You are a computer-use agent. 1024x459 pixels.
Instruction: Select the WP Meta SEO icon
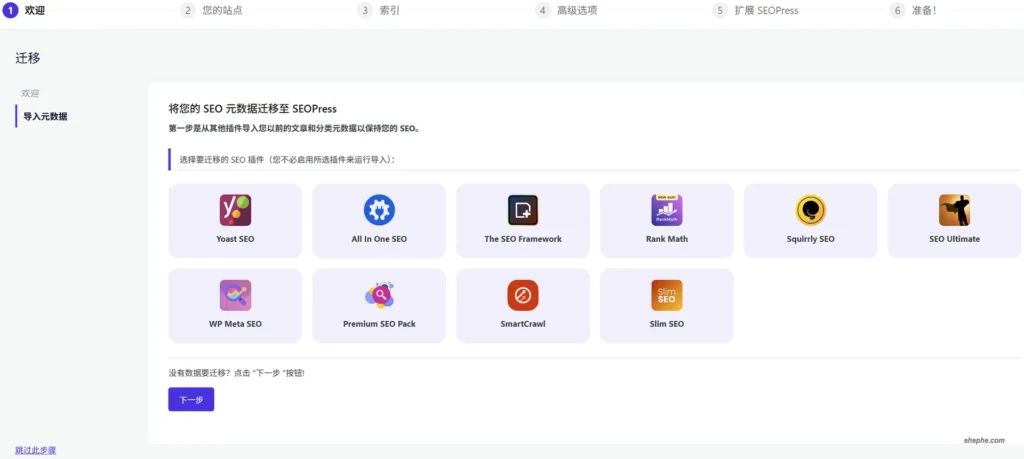(x=235, y=295)
